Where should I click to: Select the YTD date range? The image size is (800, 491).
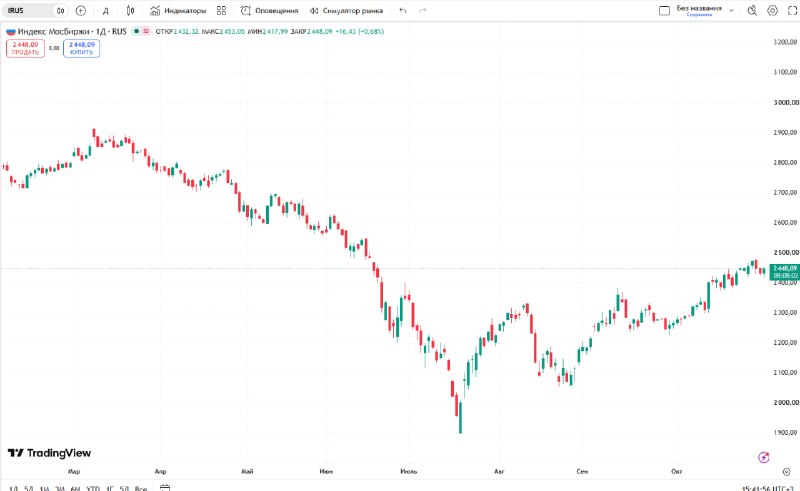coord(93,488)
